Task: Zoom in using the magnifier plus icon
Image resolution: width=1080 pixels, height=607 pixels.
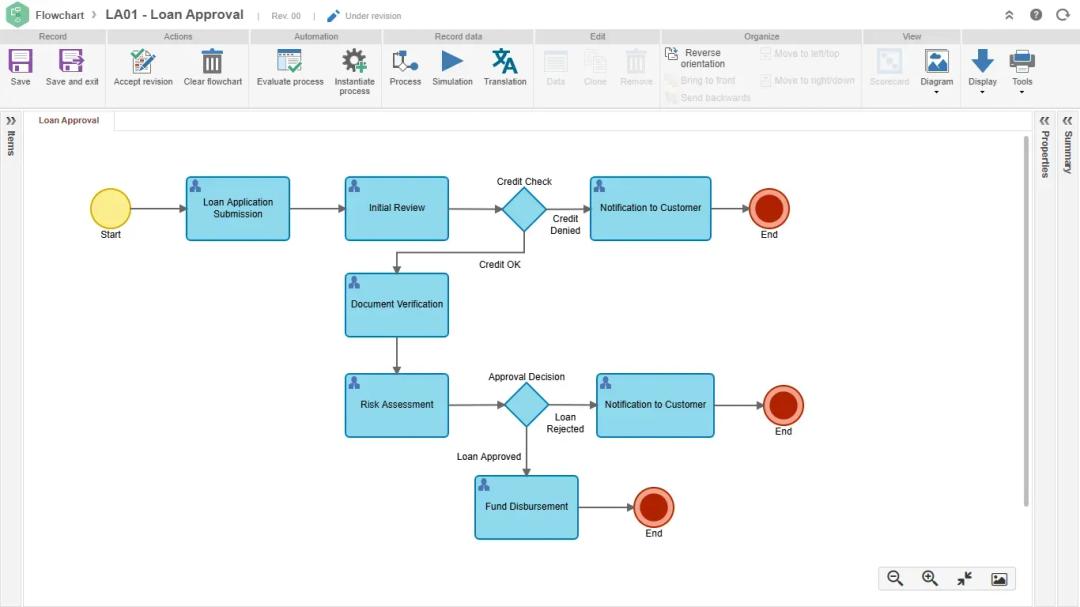Action: click(x=930, y=578)
